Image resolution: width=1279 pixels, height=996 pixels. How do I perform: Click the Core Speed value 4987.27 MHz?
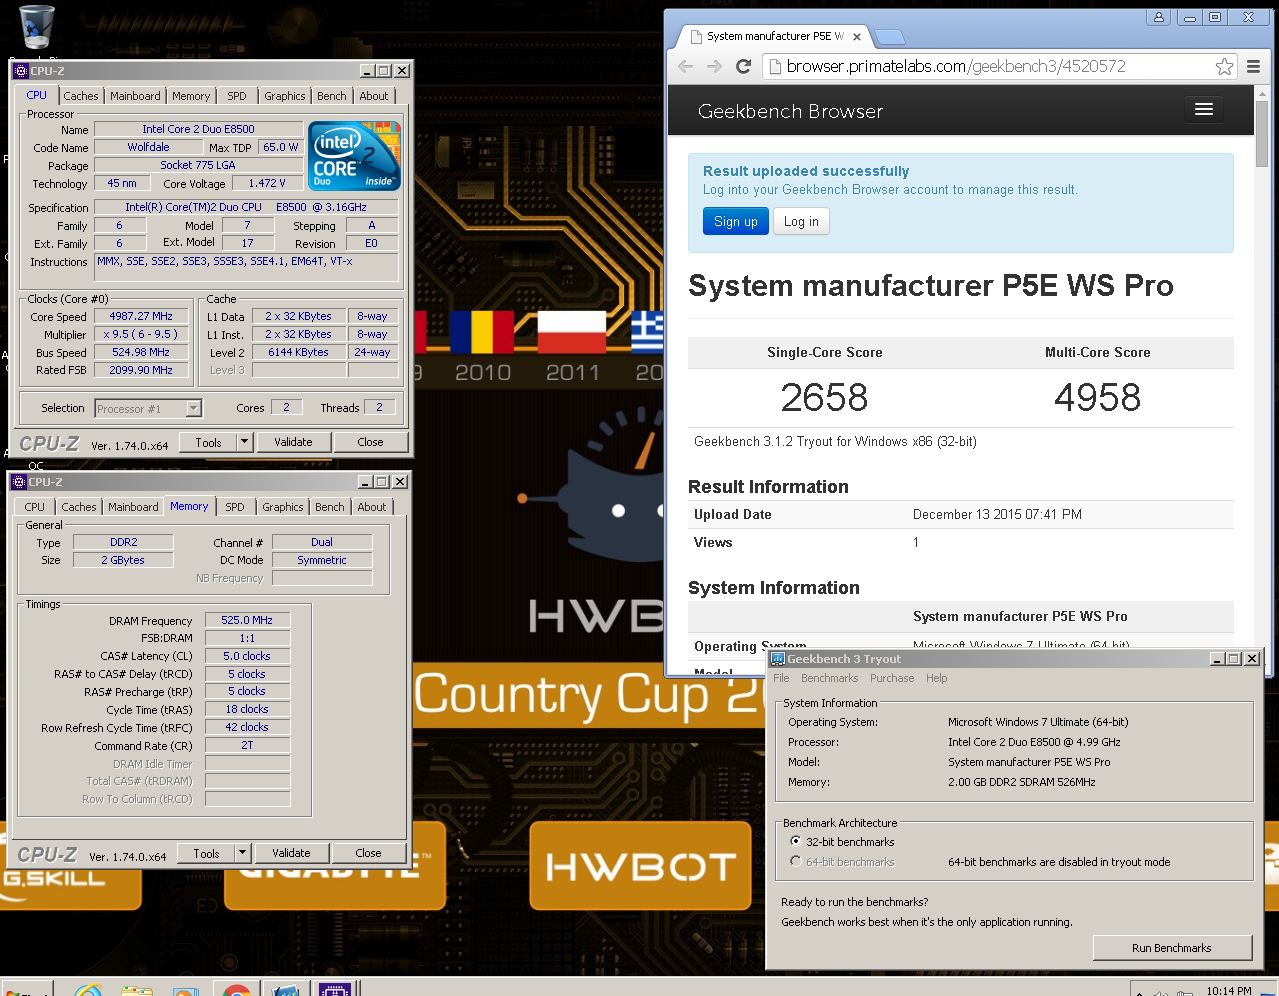click(141, 316)
